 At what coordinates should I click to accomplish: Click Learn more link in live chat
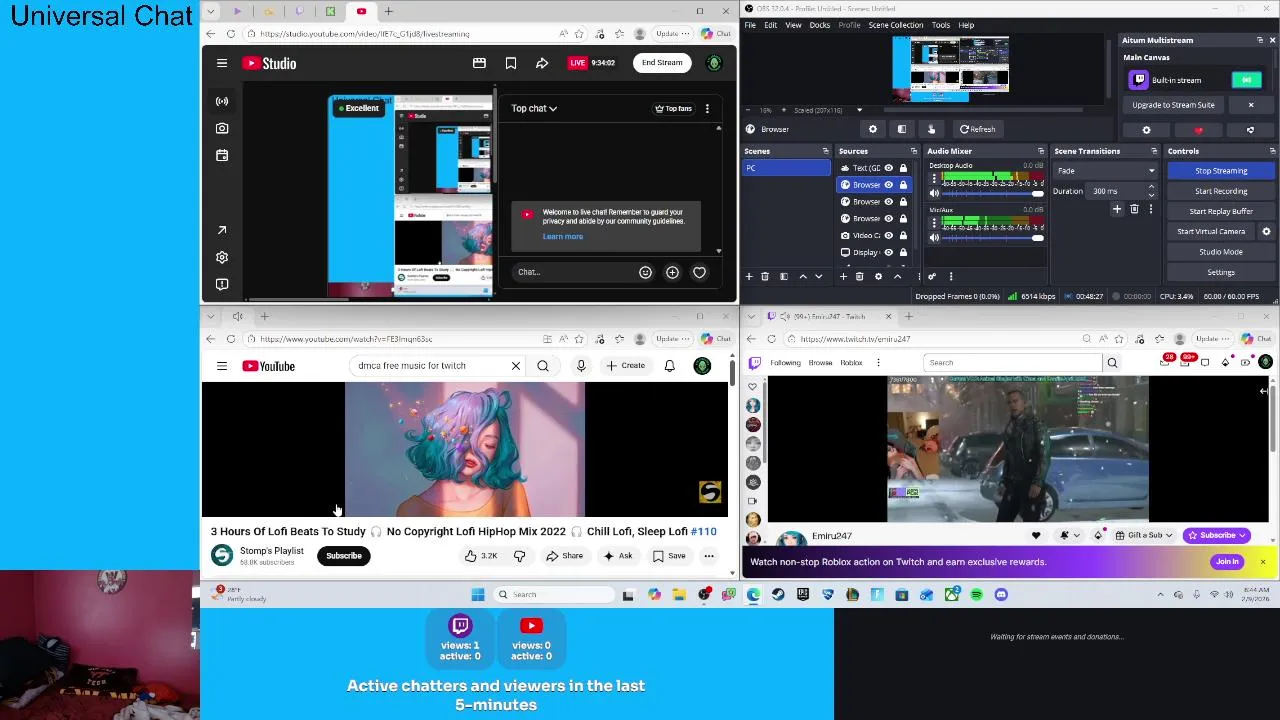point(562,237)
